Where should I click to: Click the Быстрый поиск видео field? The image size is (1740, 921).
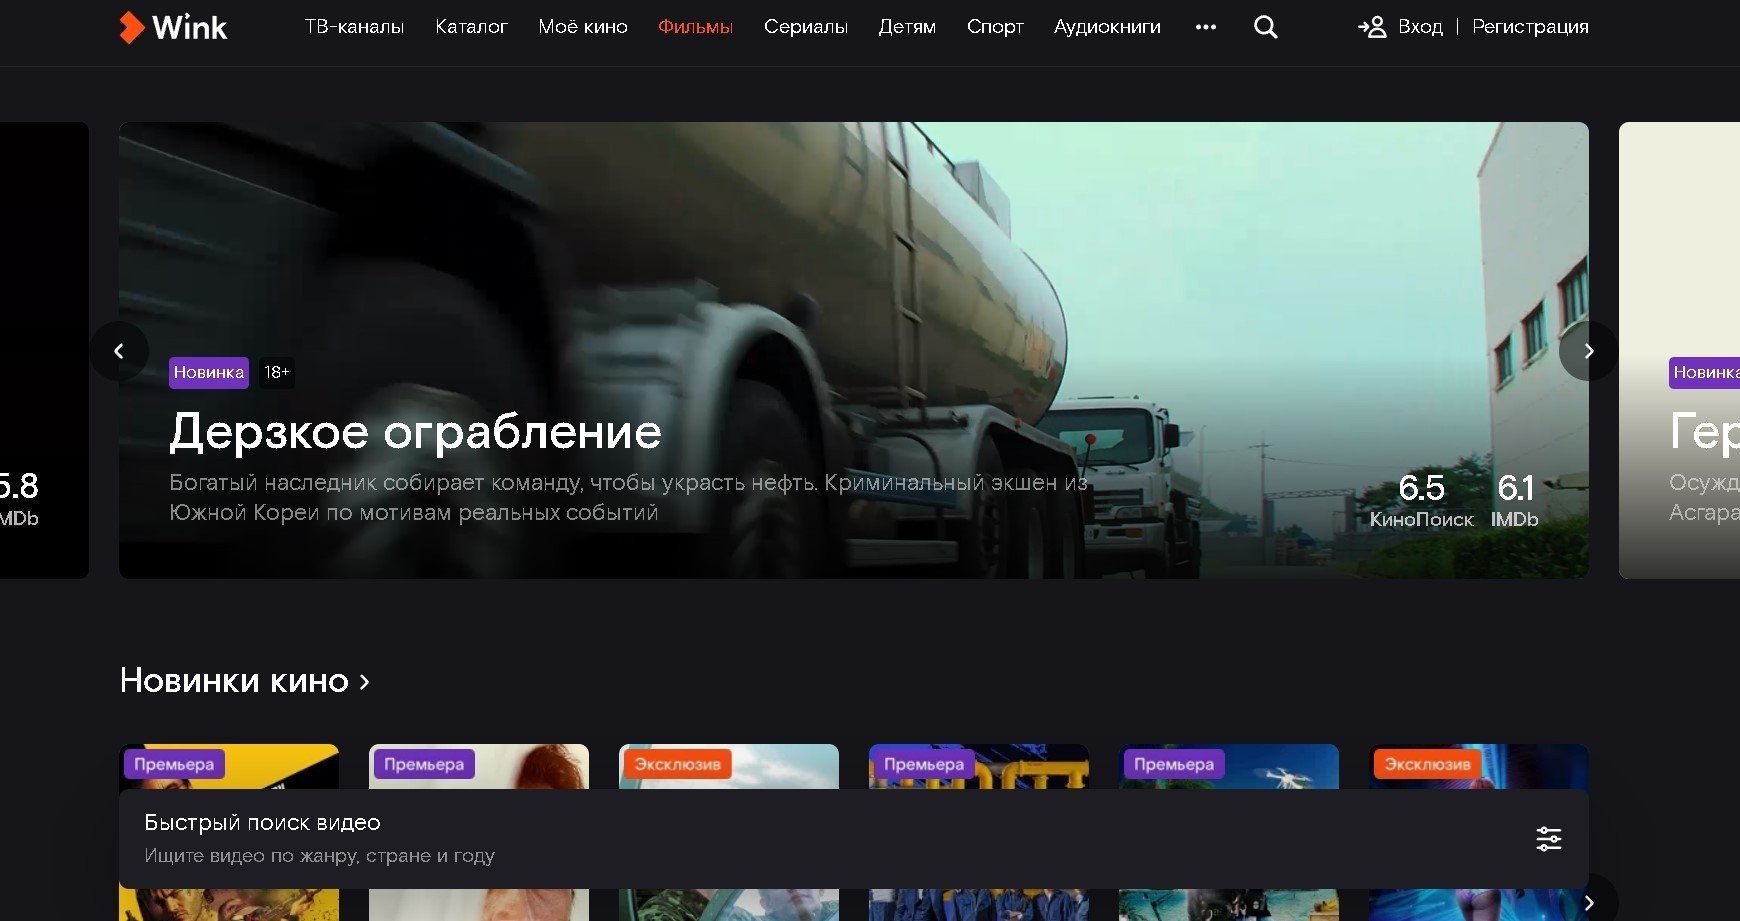tap(854, 839)
